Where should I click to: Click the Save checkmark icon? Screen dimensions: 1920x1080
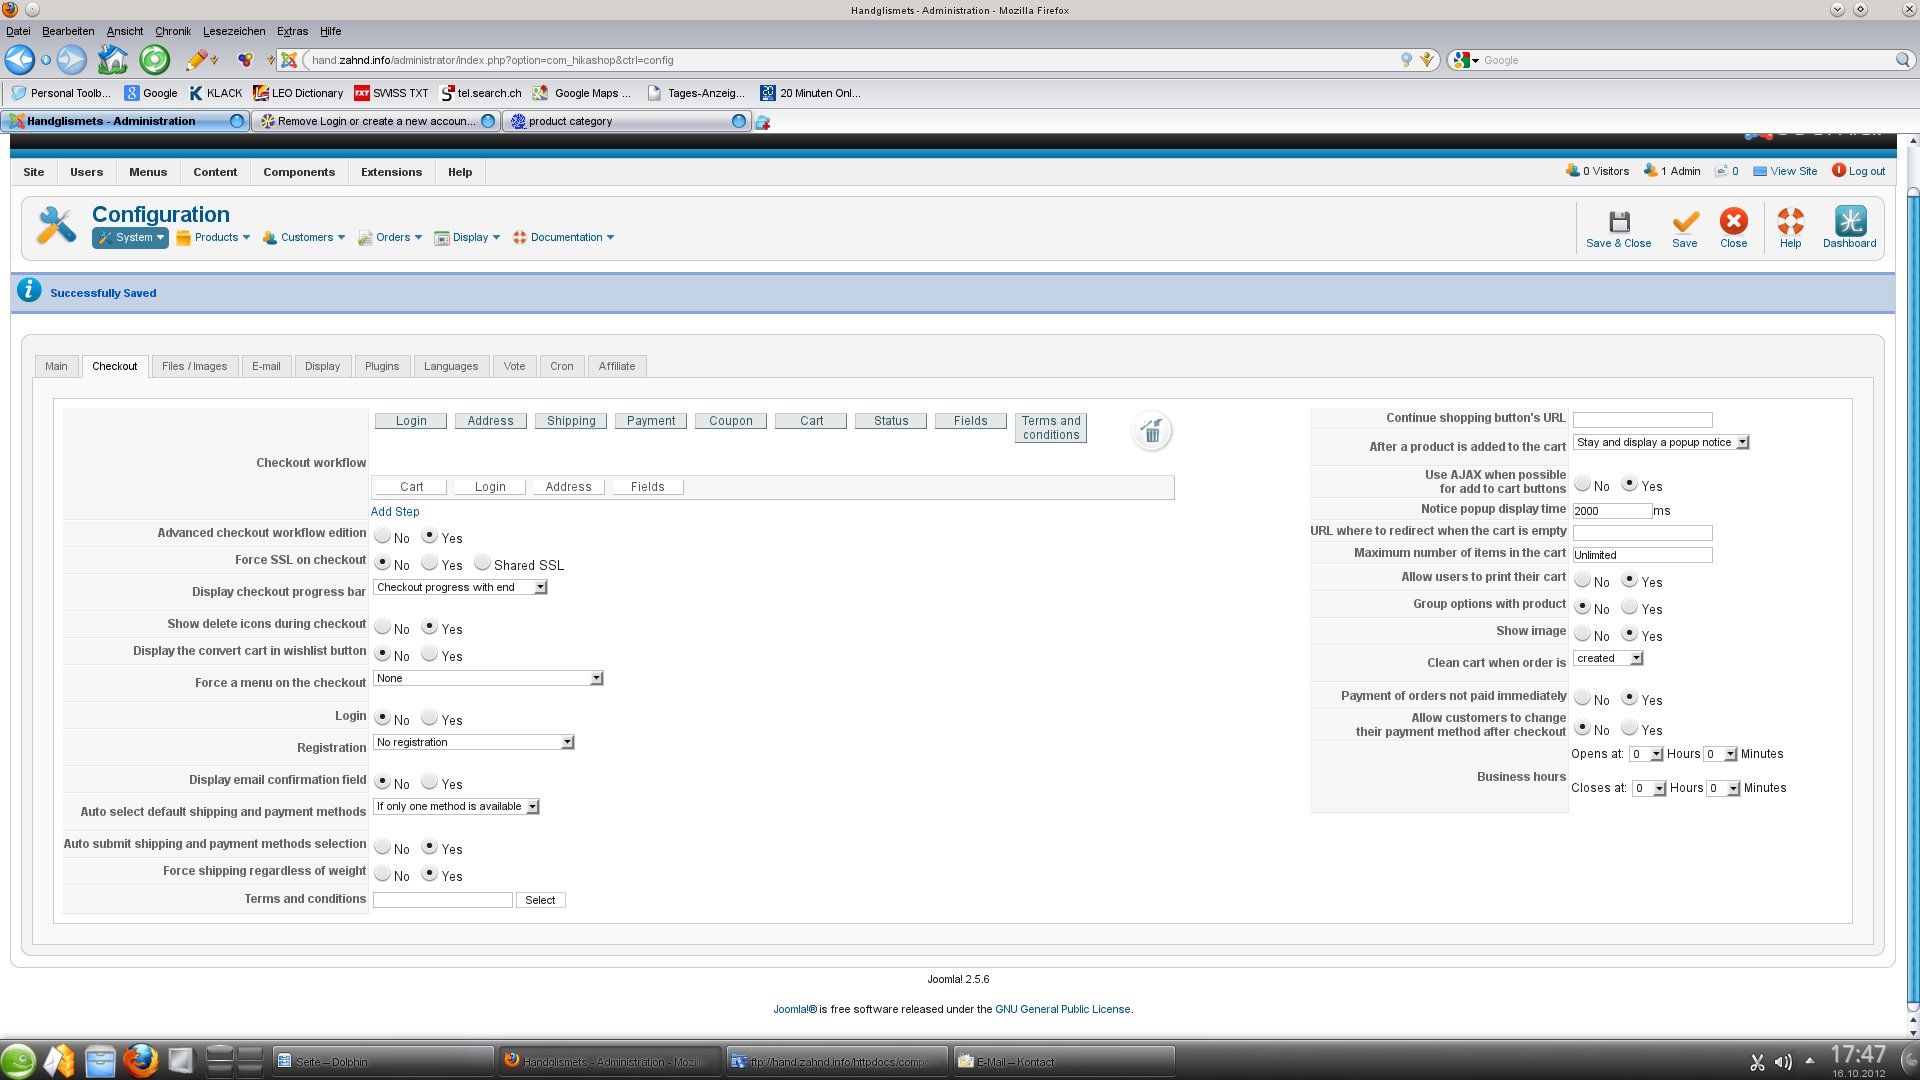pos(1685,222)
